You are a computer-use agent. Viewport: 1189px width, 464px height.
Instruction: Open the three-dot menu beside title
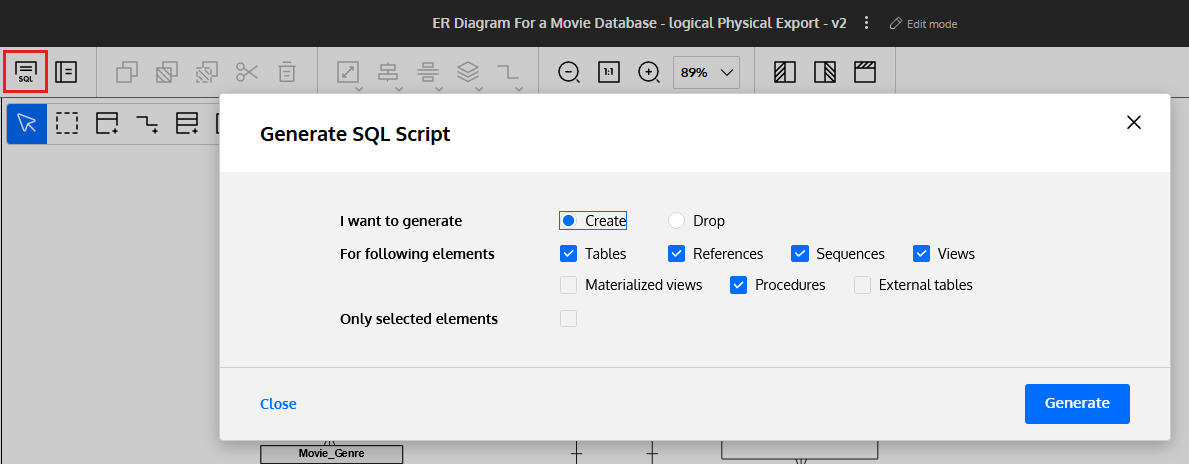click(x=867, y=24)
